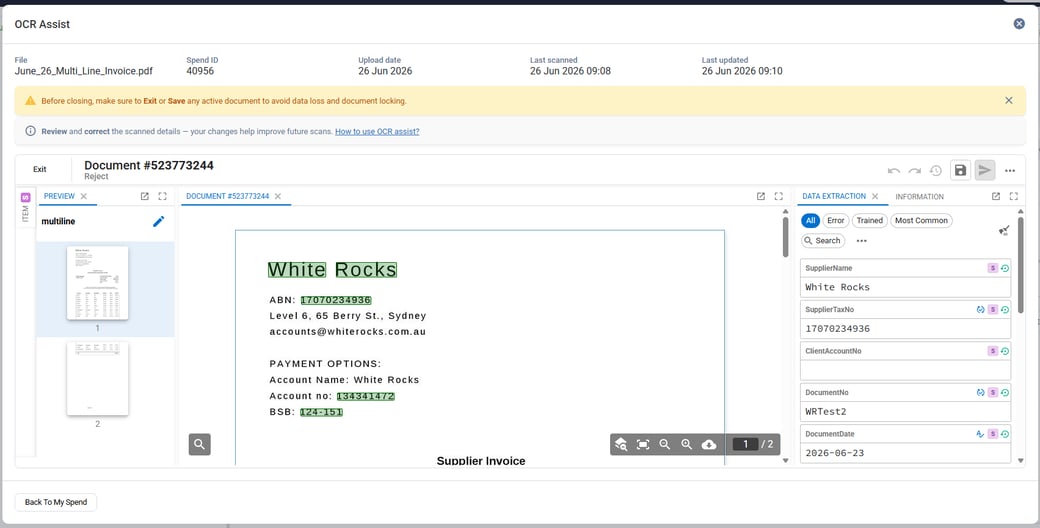Pop out the Preview panel
1040x528 pixels.
point(145,196)
